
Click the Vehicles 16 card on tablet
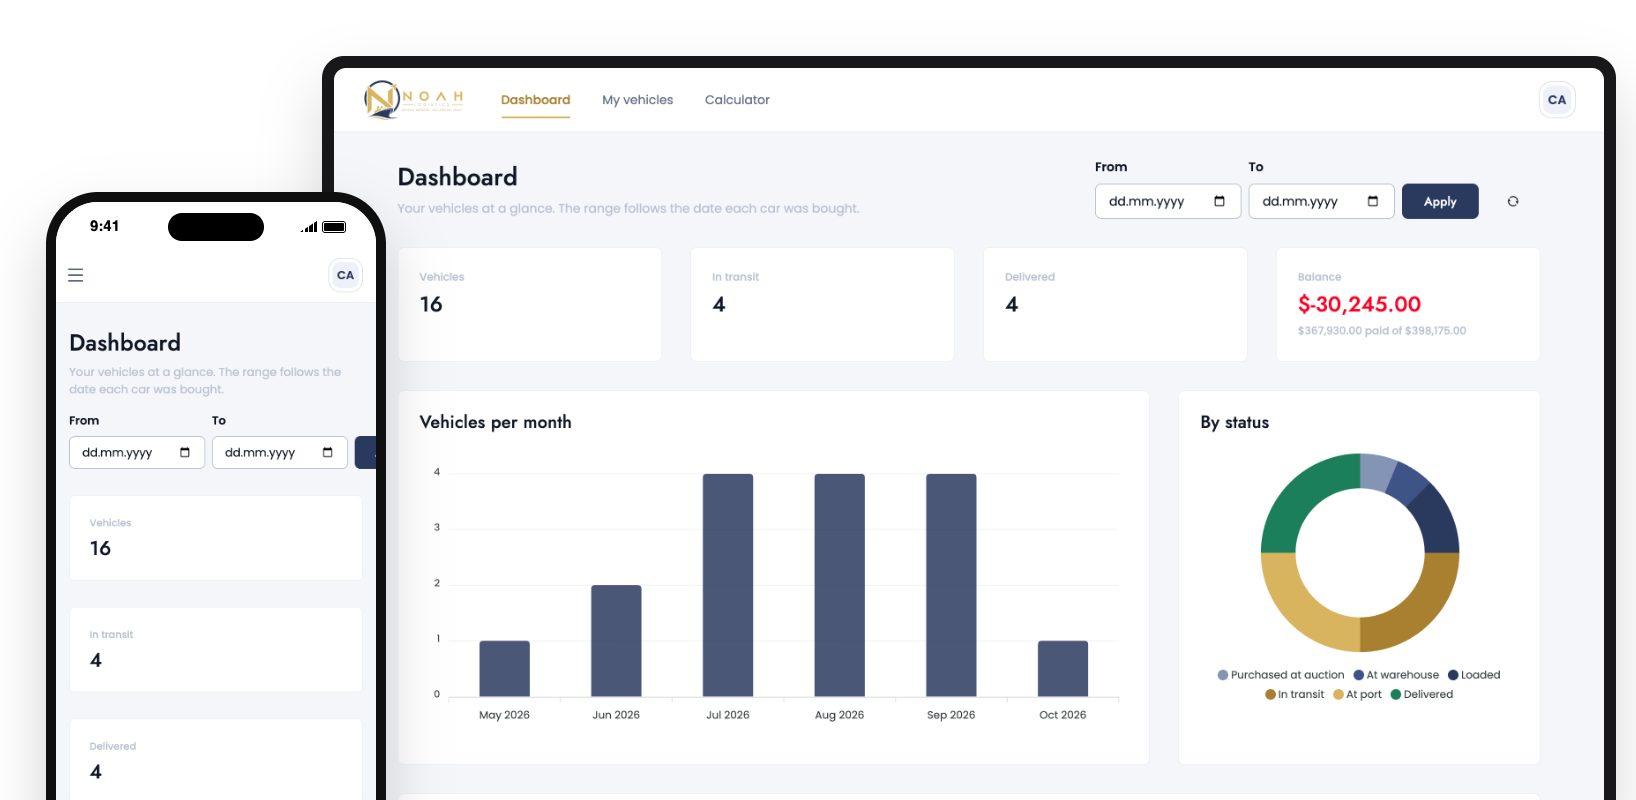pos(530,304)
